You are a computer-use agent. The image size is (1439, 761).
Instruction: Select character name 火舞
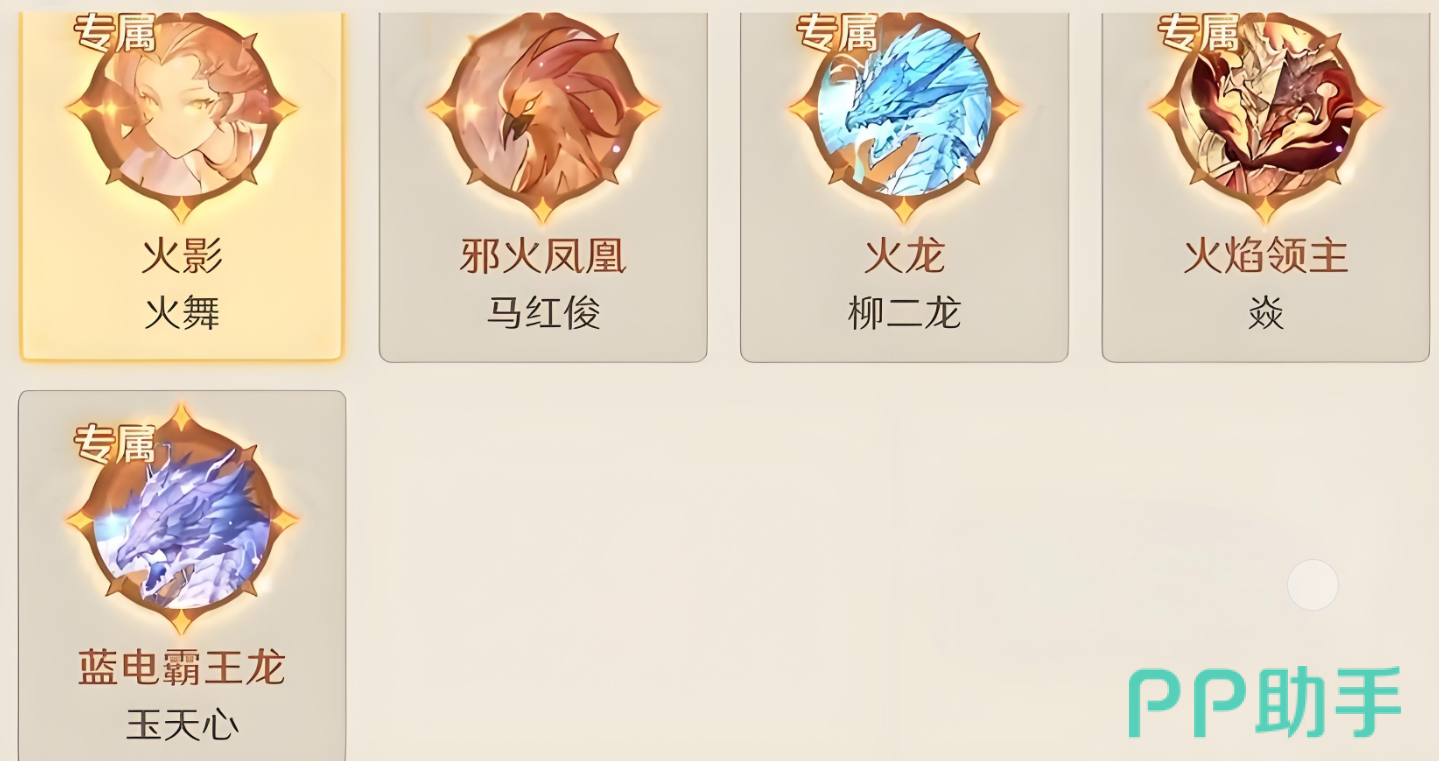[182, 314]
